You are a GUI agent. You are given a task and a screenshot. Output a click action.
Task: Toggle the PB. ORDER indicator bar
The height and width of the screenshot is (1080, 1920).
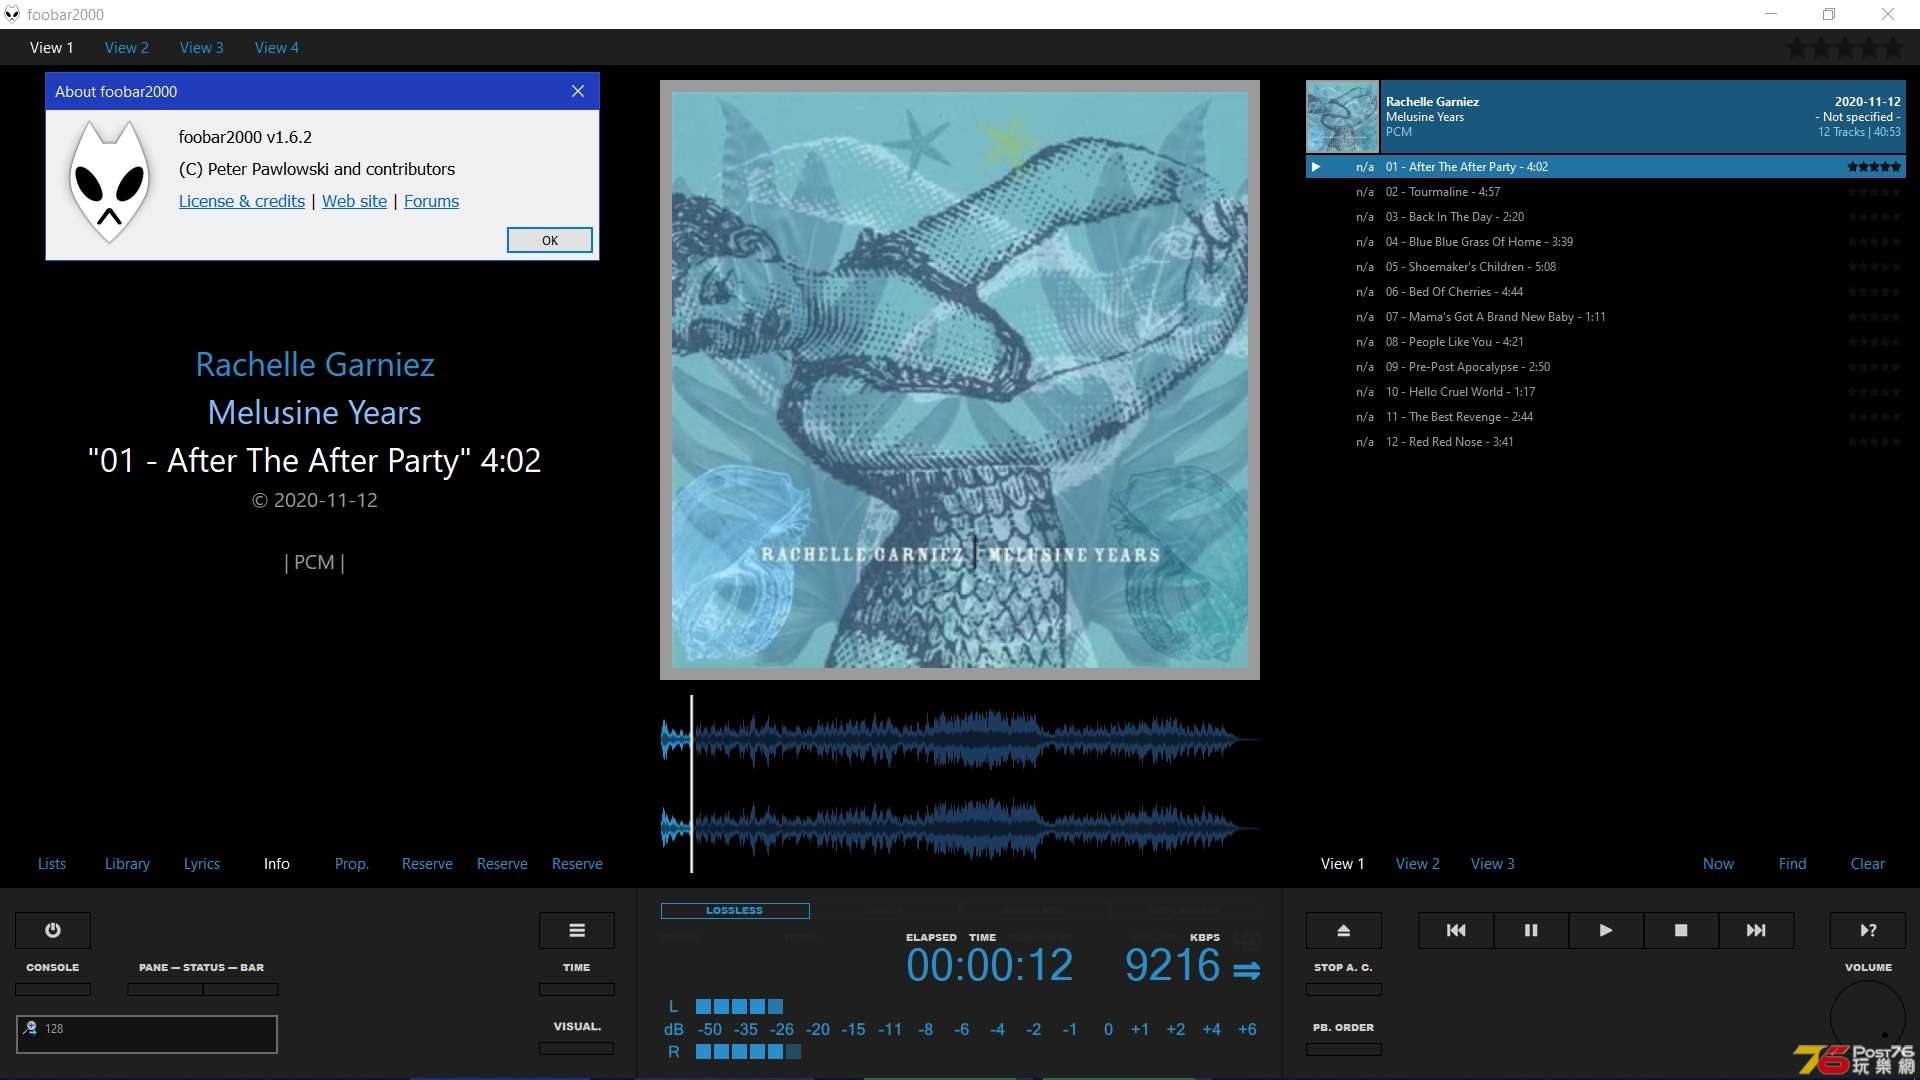coord(1344,1049)
